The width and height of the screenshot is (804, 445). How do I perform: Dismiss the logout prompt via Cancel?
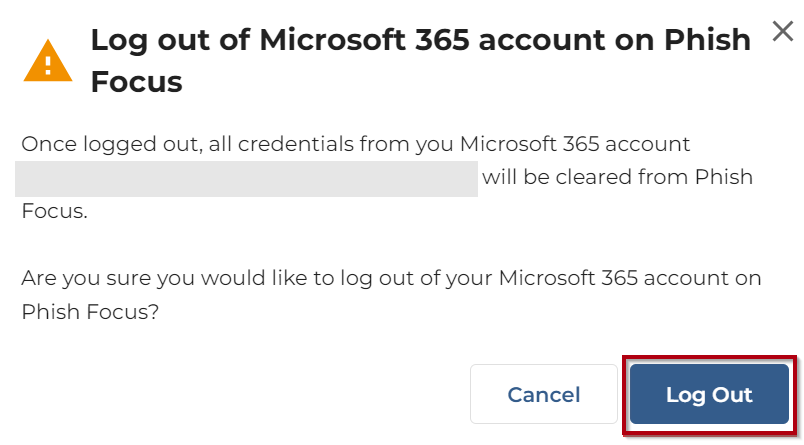[543, 394]
